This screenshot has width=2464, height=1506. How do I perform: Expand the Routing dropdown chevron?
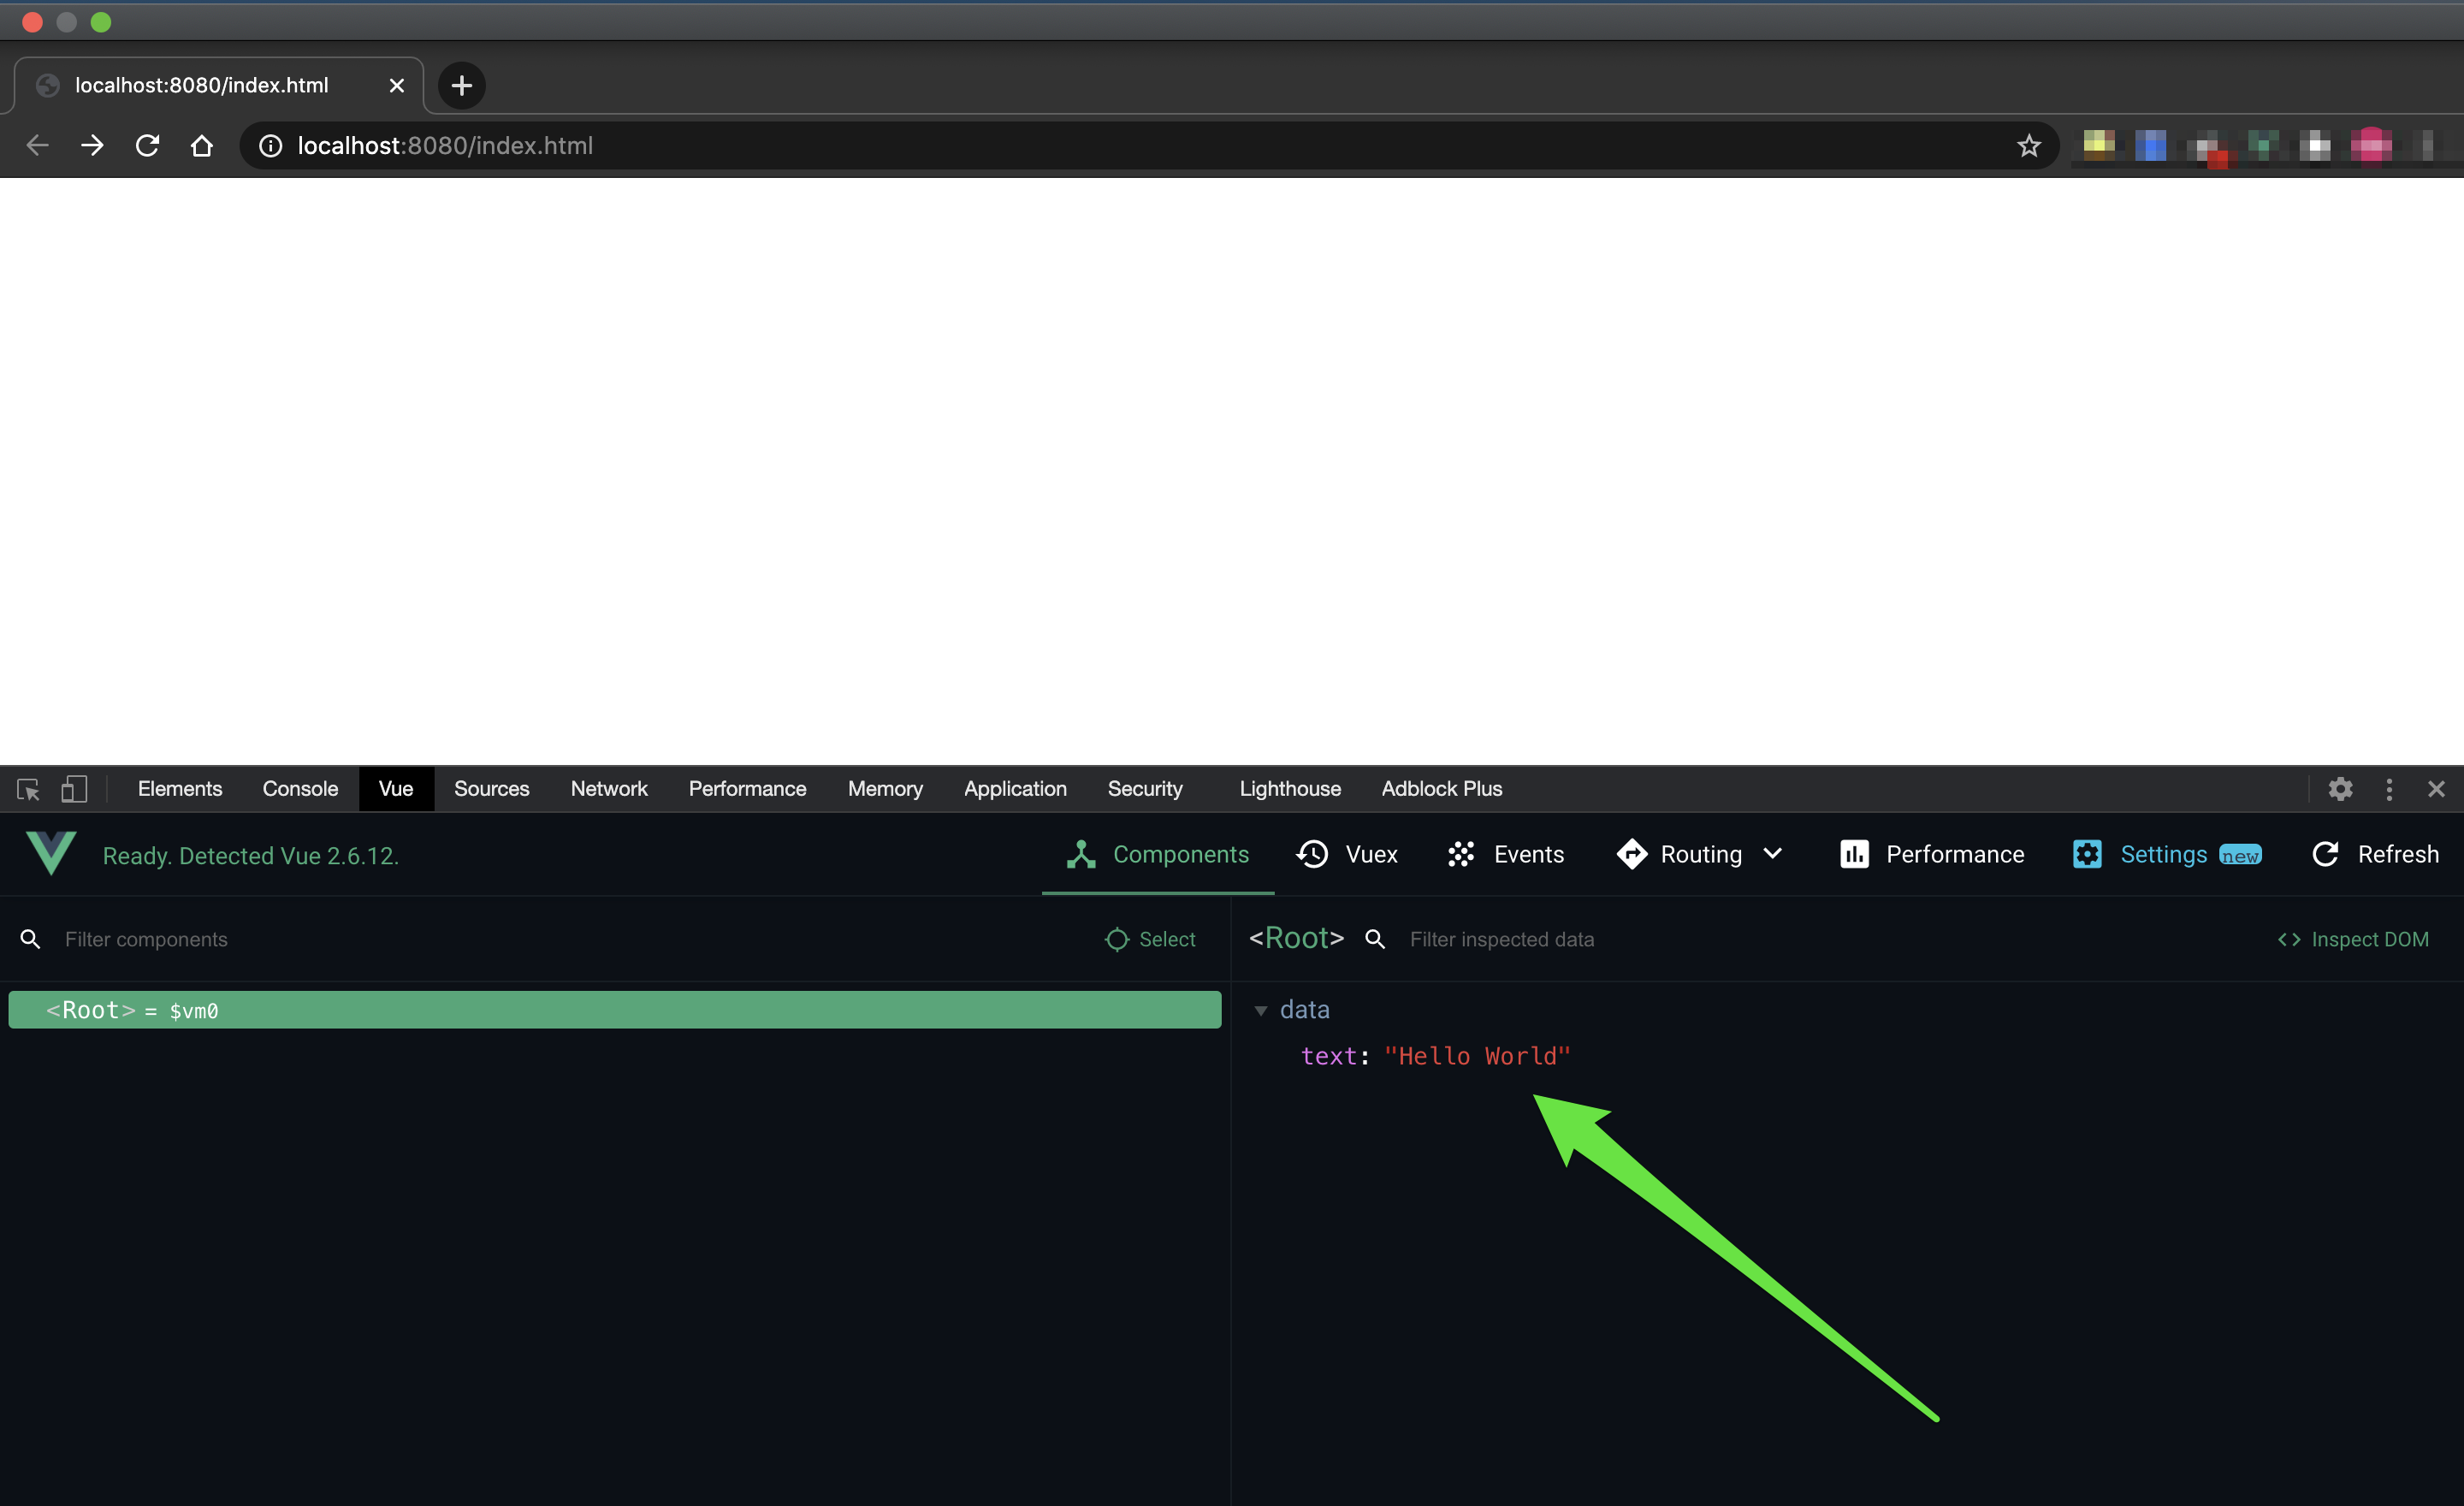click(1773, 854)
